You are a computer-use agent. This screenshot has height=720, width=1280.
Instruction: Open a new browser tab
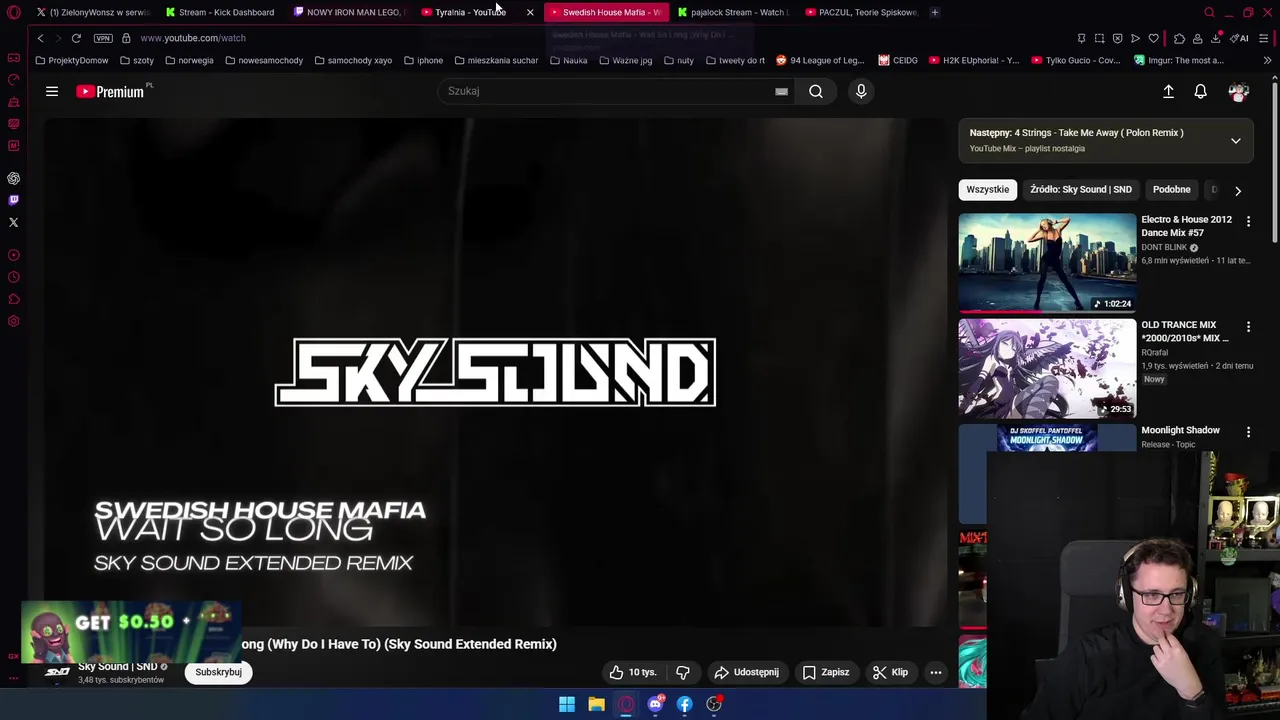point(934,12)
